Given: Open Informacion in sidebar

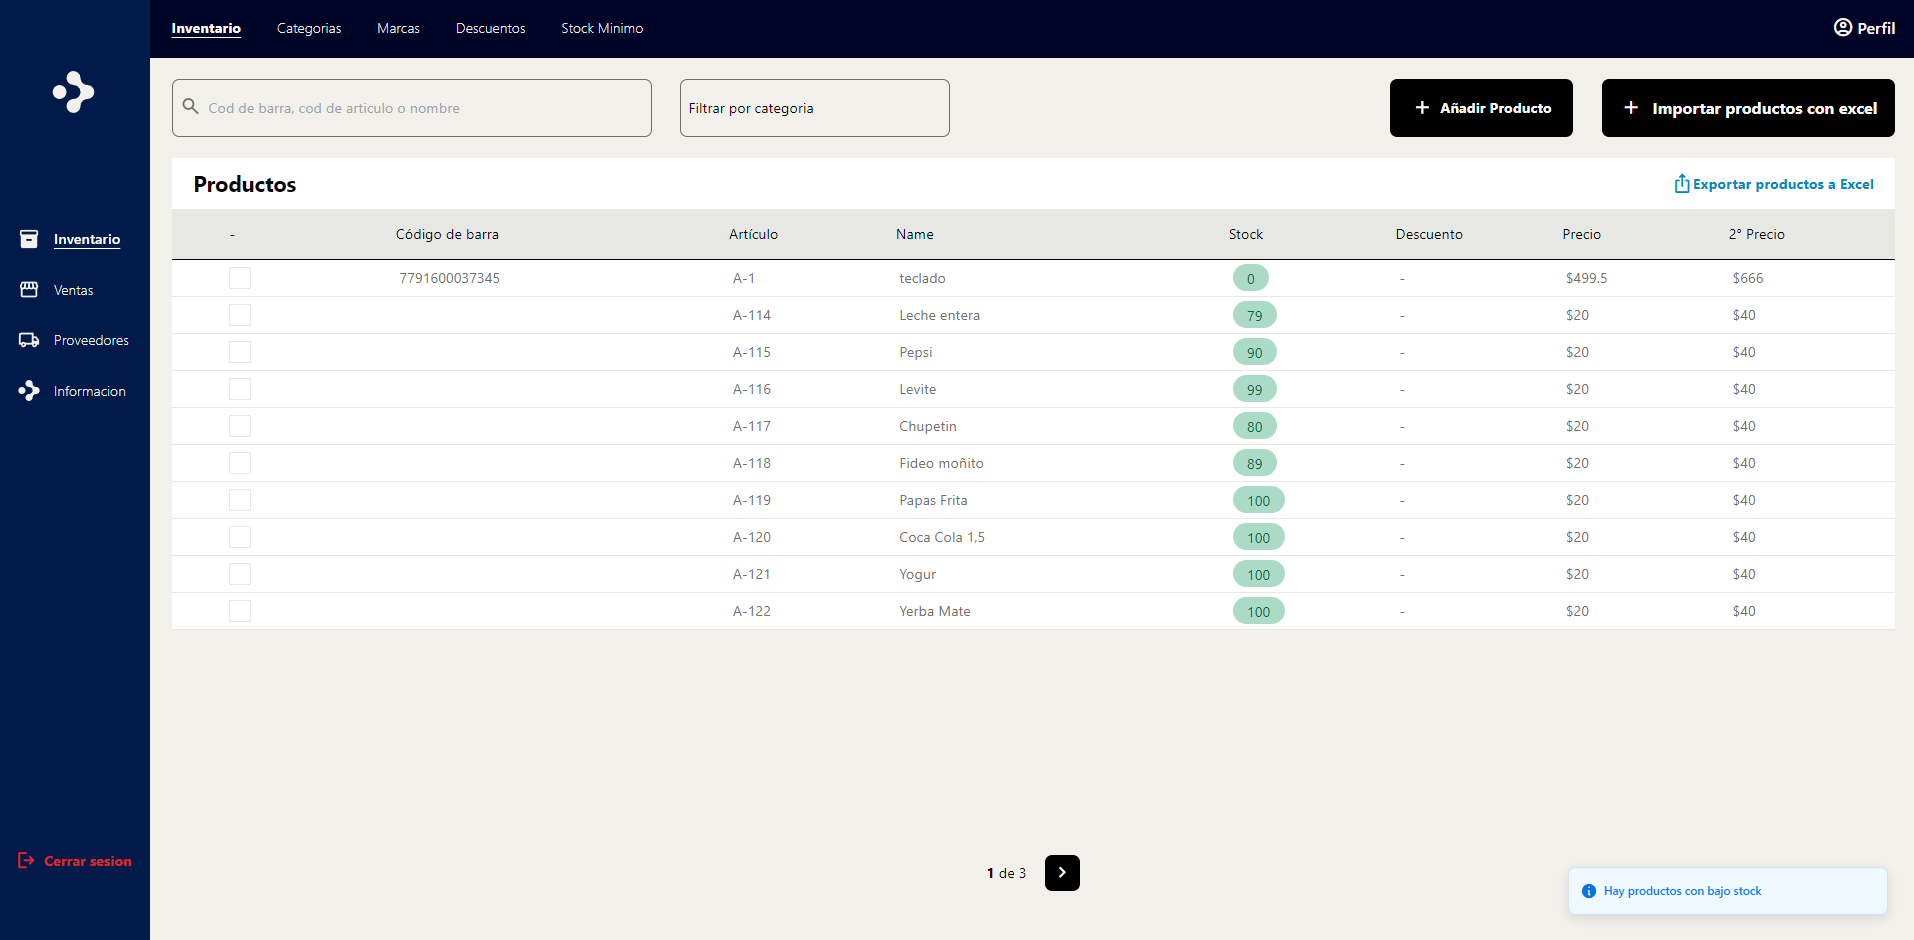Looking at the screenshot, I should tap(90, 391).
